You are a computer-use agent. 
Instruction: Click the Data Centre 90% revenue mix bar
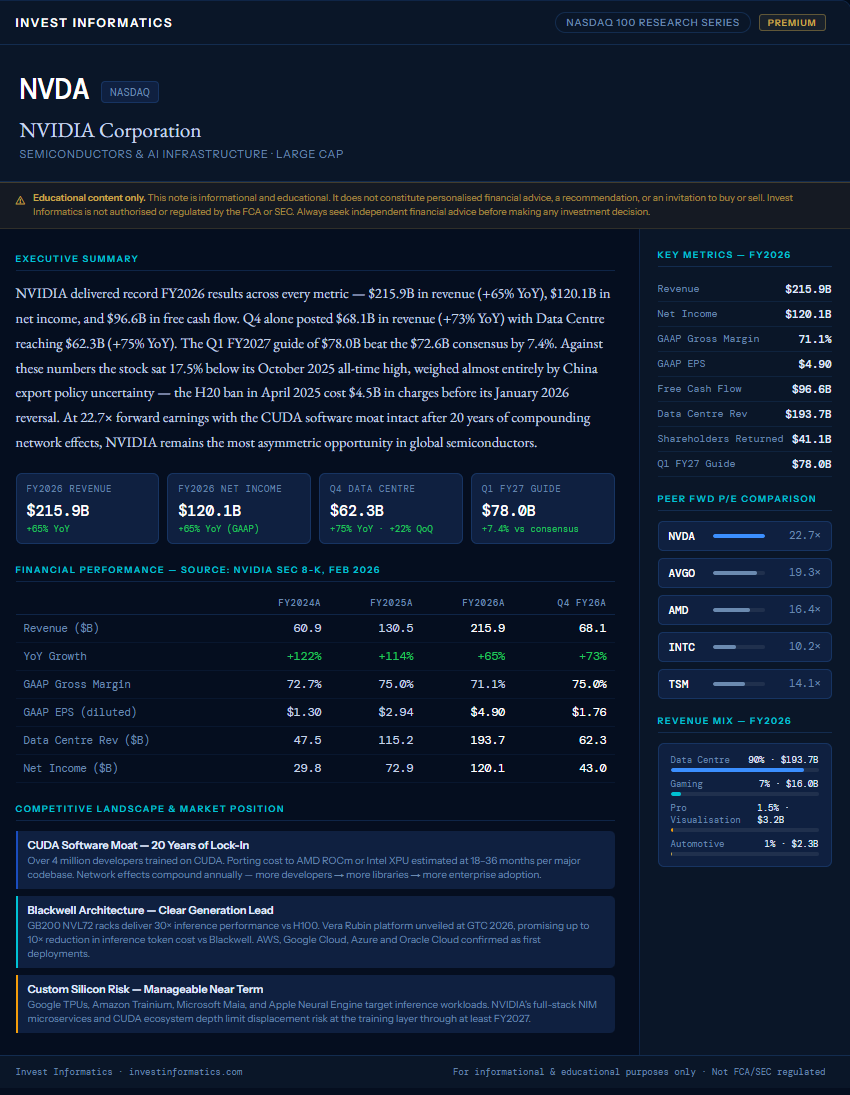coord(745,770)
